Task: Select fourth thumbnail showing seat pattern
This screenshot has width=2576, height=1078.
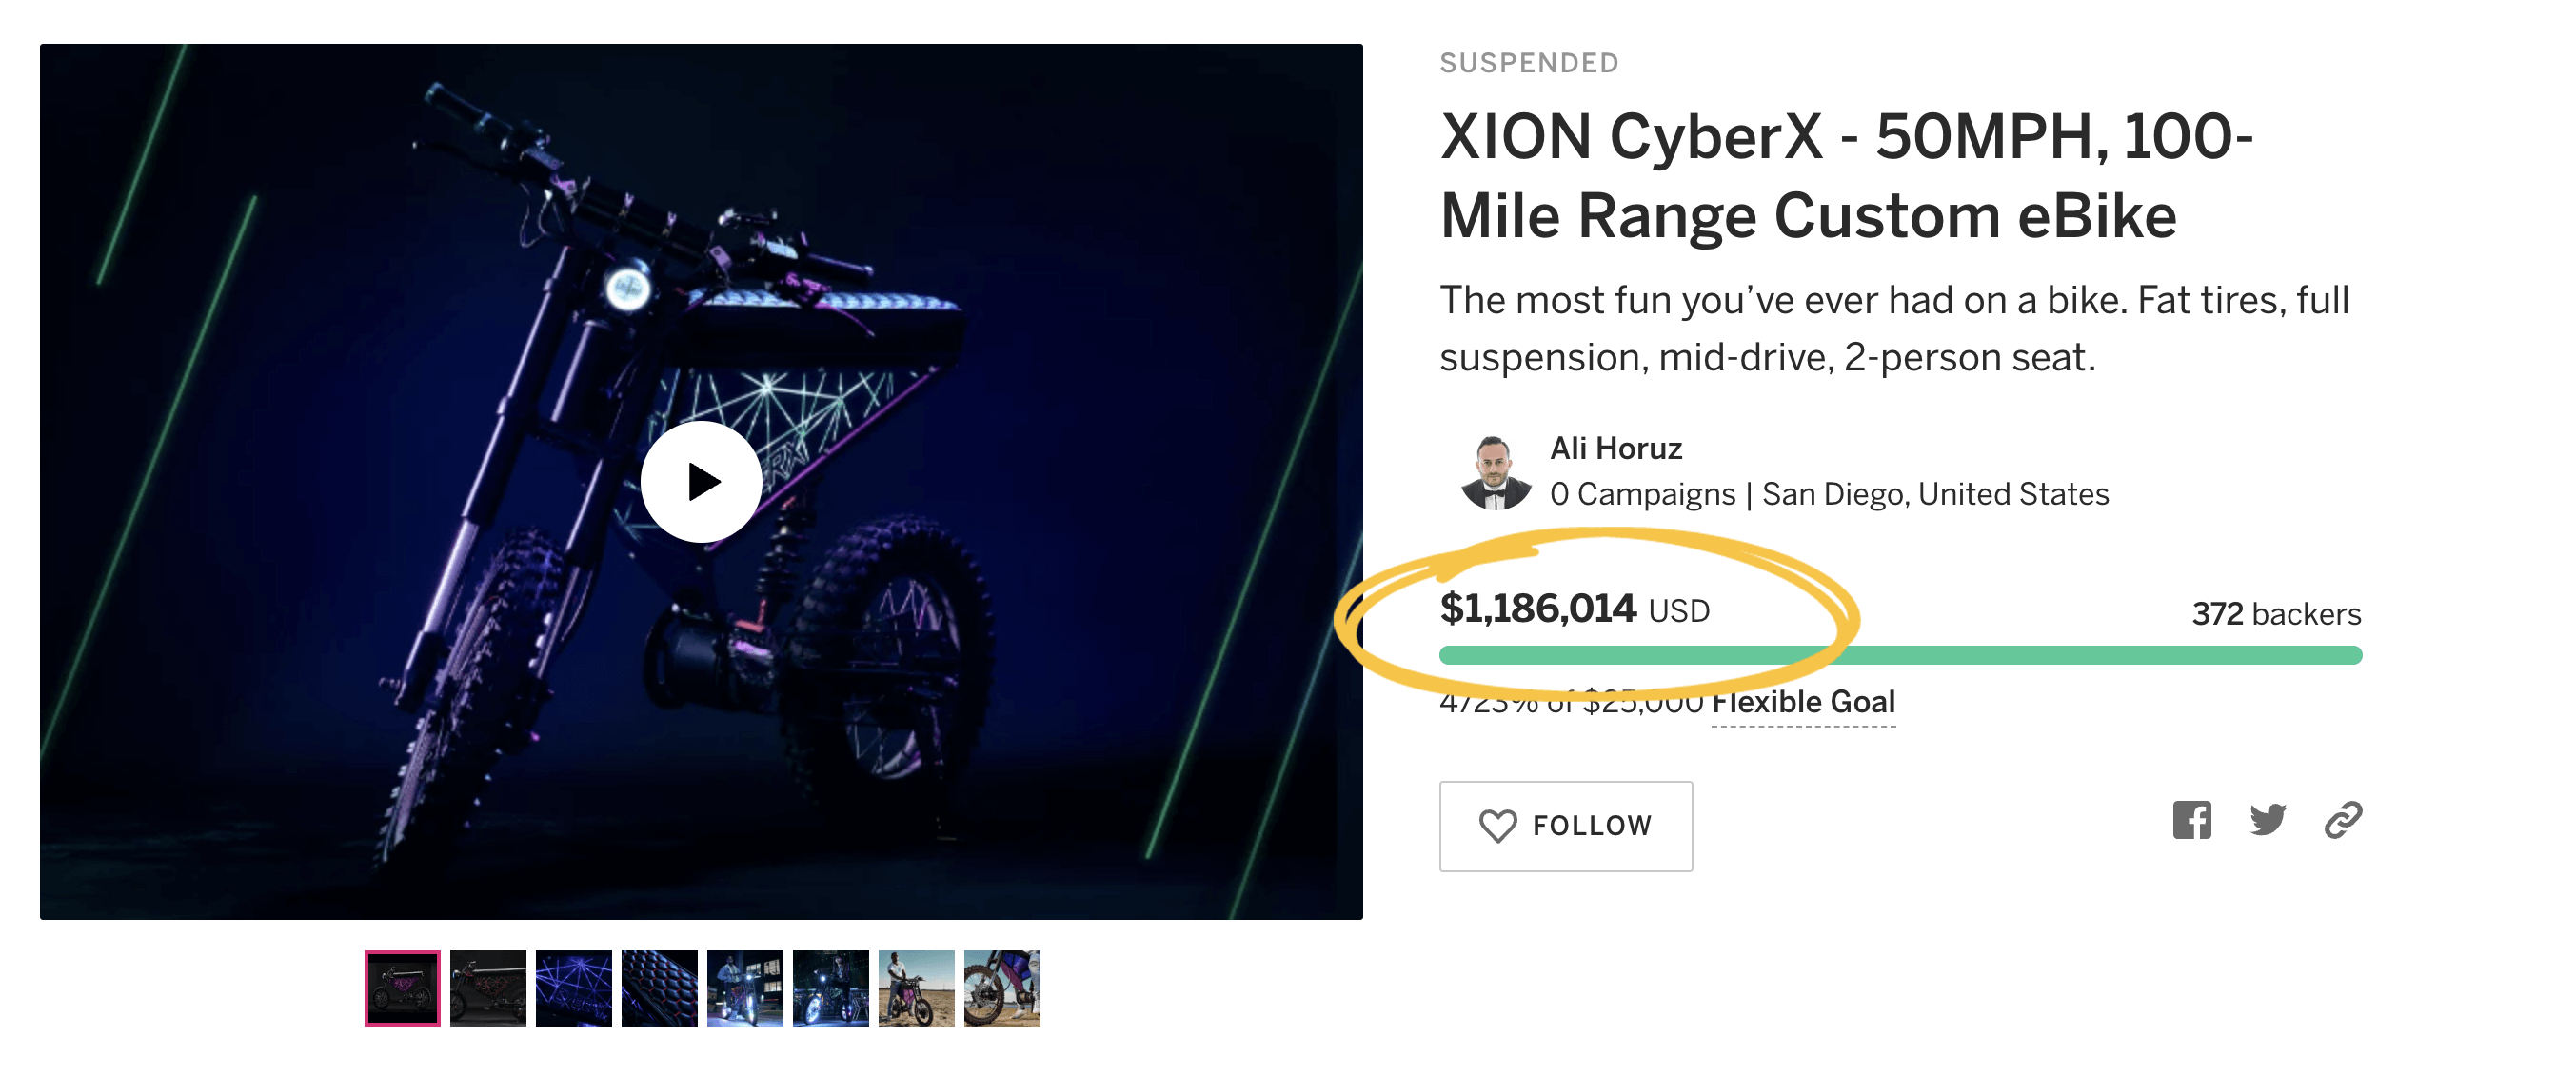Action: click(x=659, y=988)
